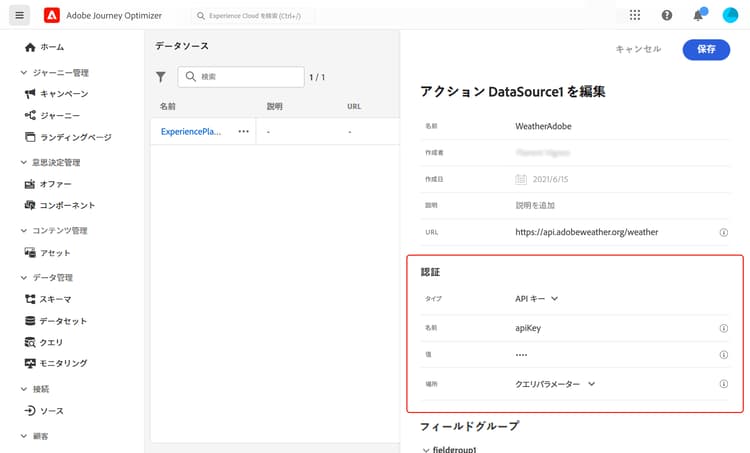Collapse the 接続 section
Image resolution: width=750 pixels, height=453 pixels.
coord(23,389)
